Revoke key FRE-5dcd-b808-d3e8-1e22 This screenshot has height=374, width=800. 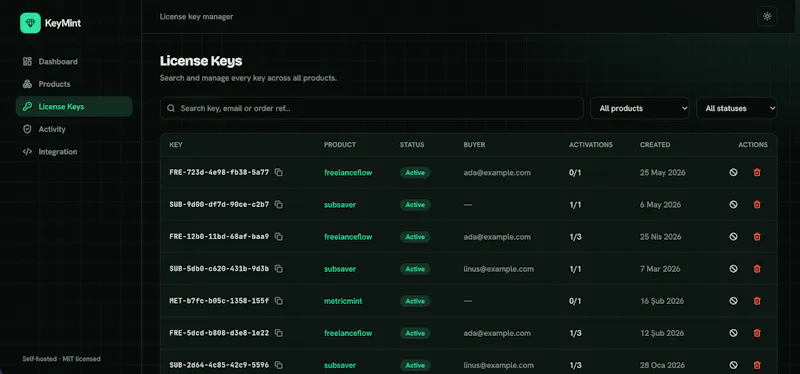(x=733, y=333)
